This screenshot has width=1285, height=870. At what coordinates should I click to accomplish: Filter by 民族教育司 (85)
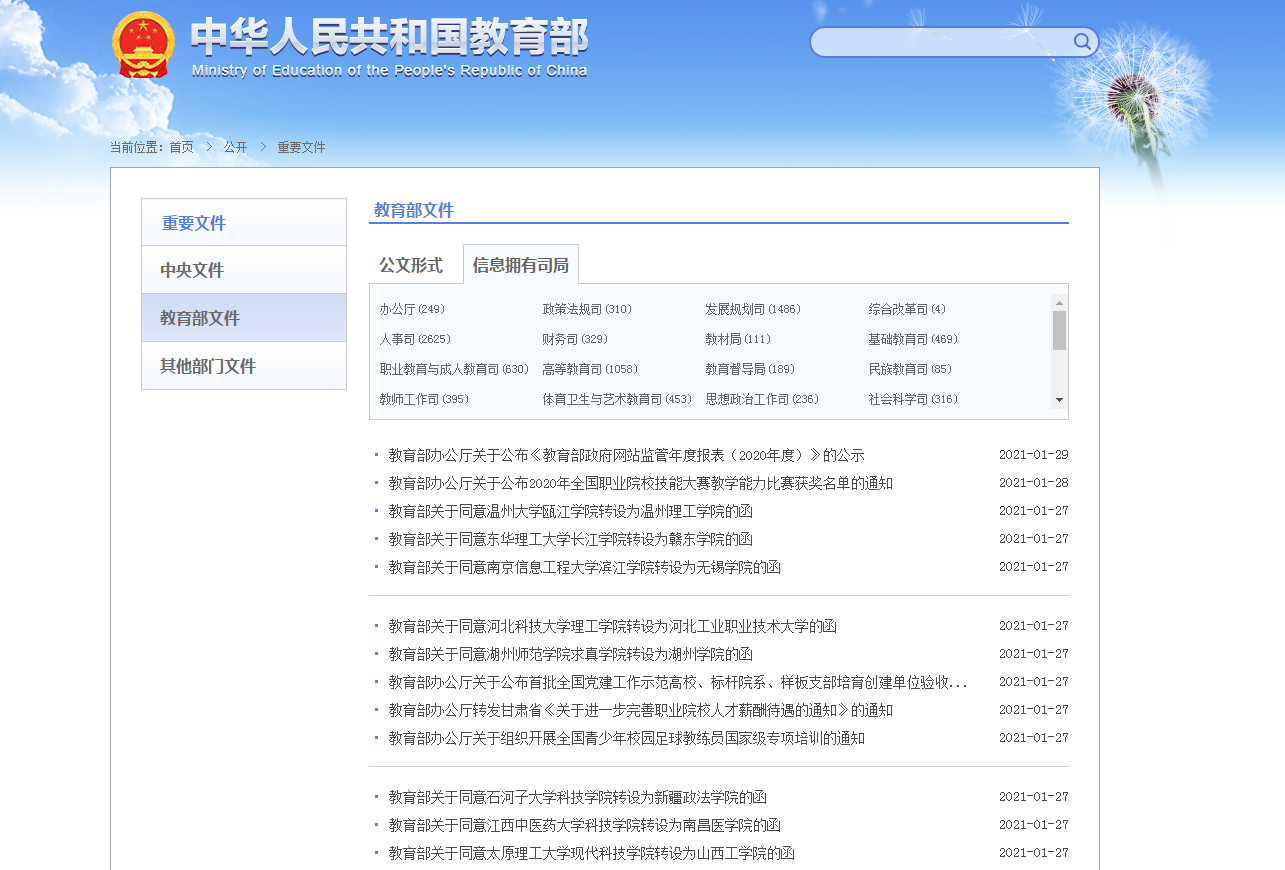point(910,370)
